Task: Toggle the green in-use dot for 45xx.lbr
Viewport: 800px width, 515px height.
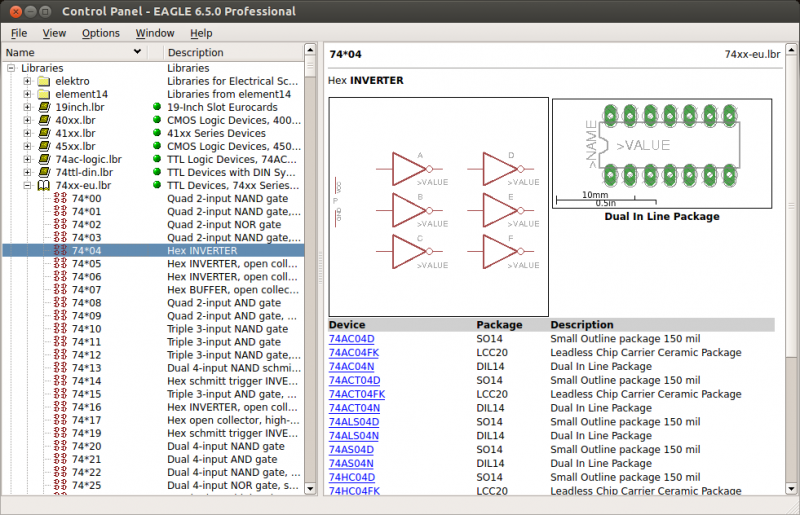Action: (157, 146)
